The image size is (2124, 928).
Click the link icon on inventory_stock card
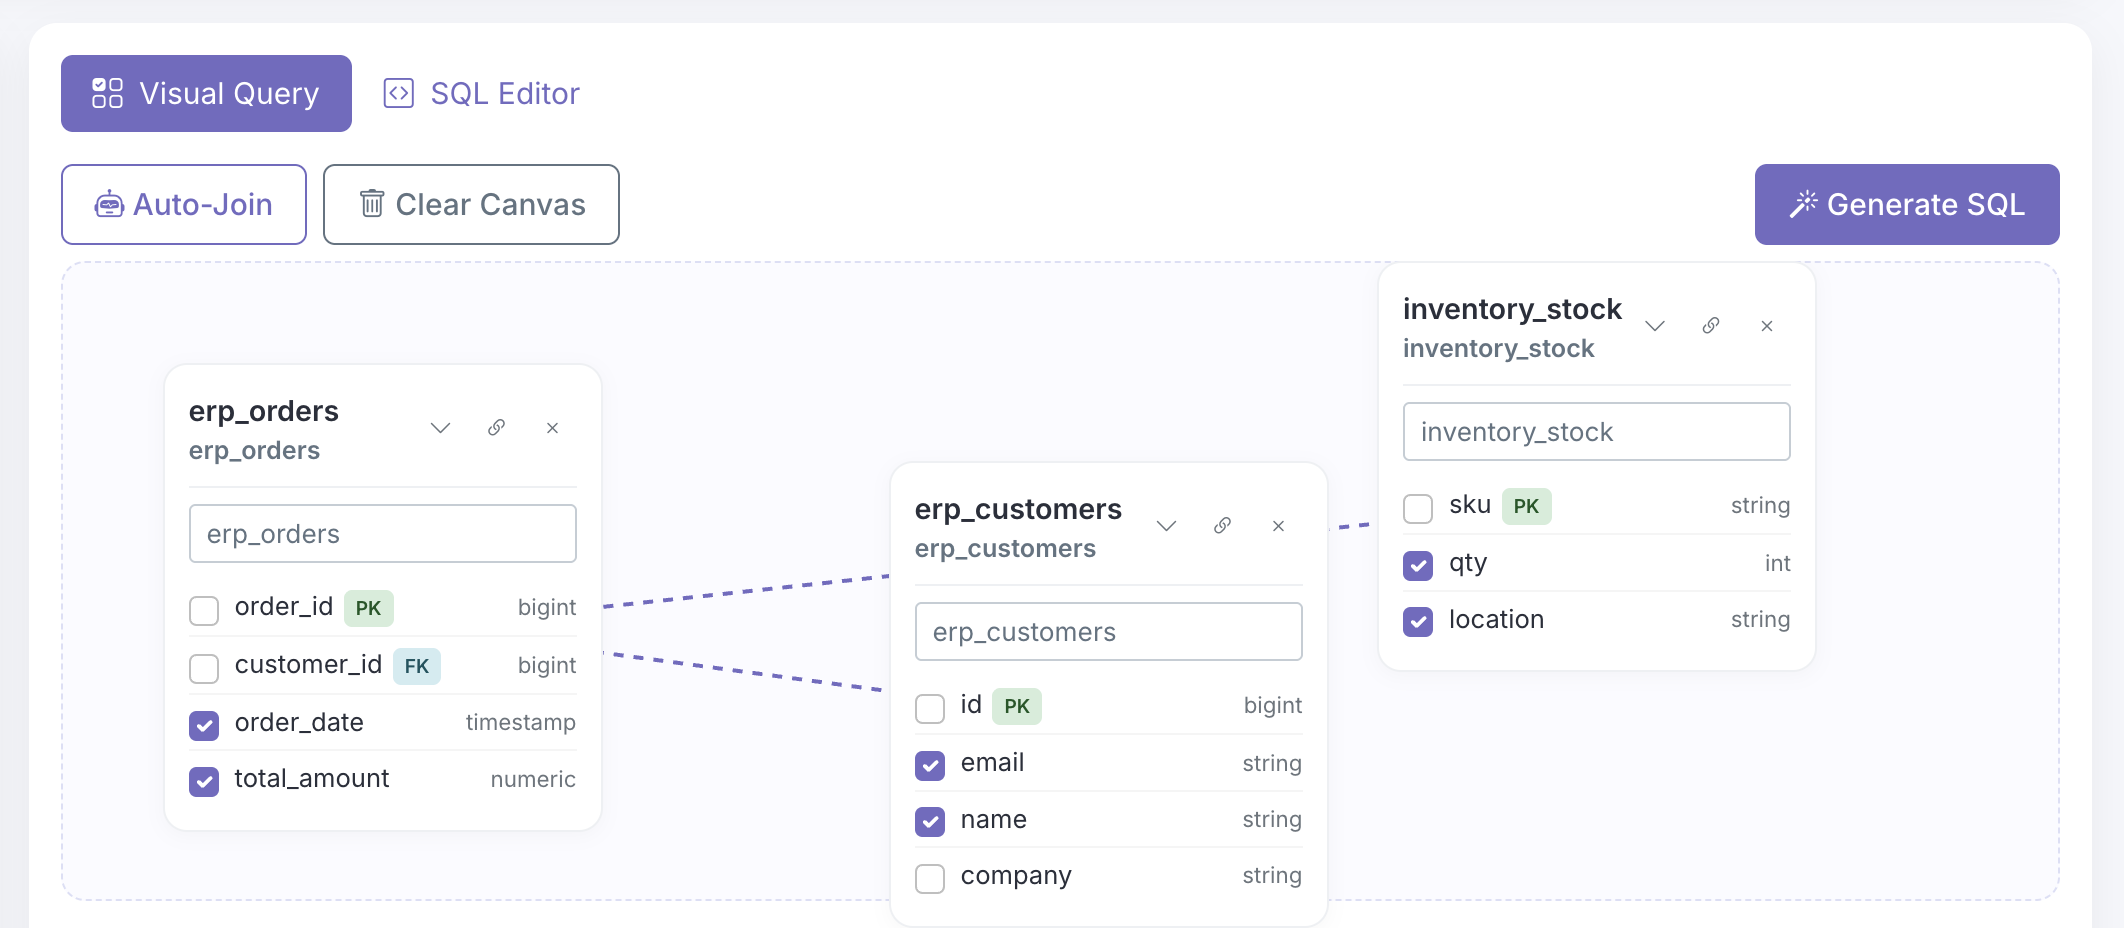[x=1710, y=325]
